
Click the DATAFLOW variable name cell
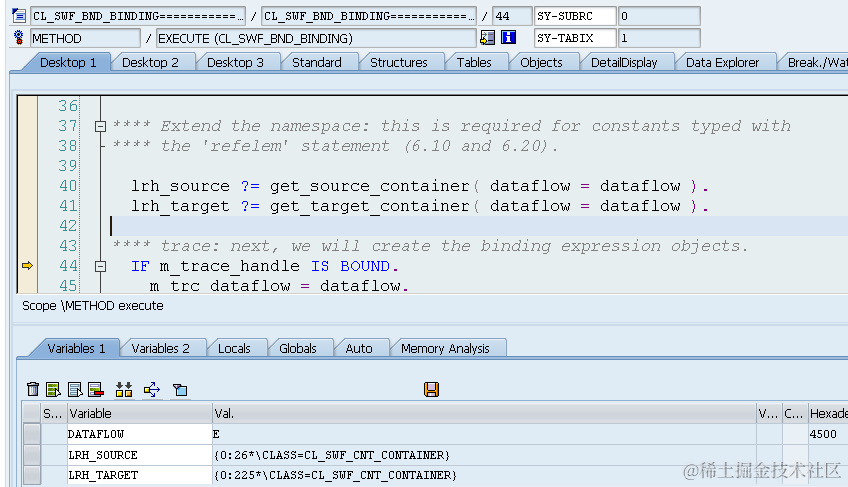140,434
